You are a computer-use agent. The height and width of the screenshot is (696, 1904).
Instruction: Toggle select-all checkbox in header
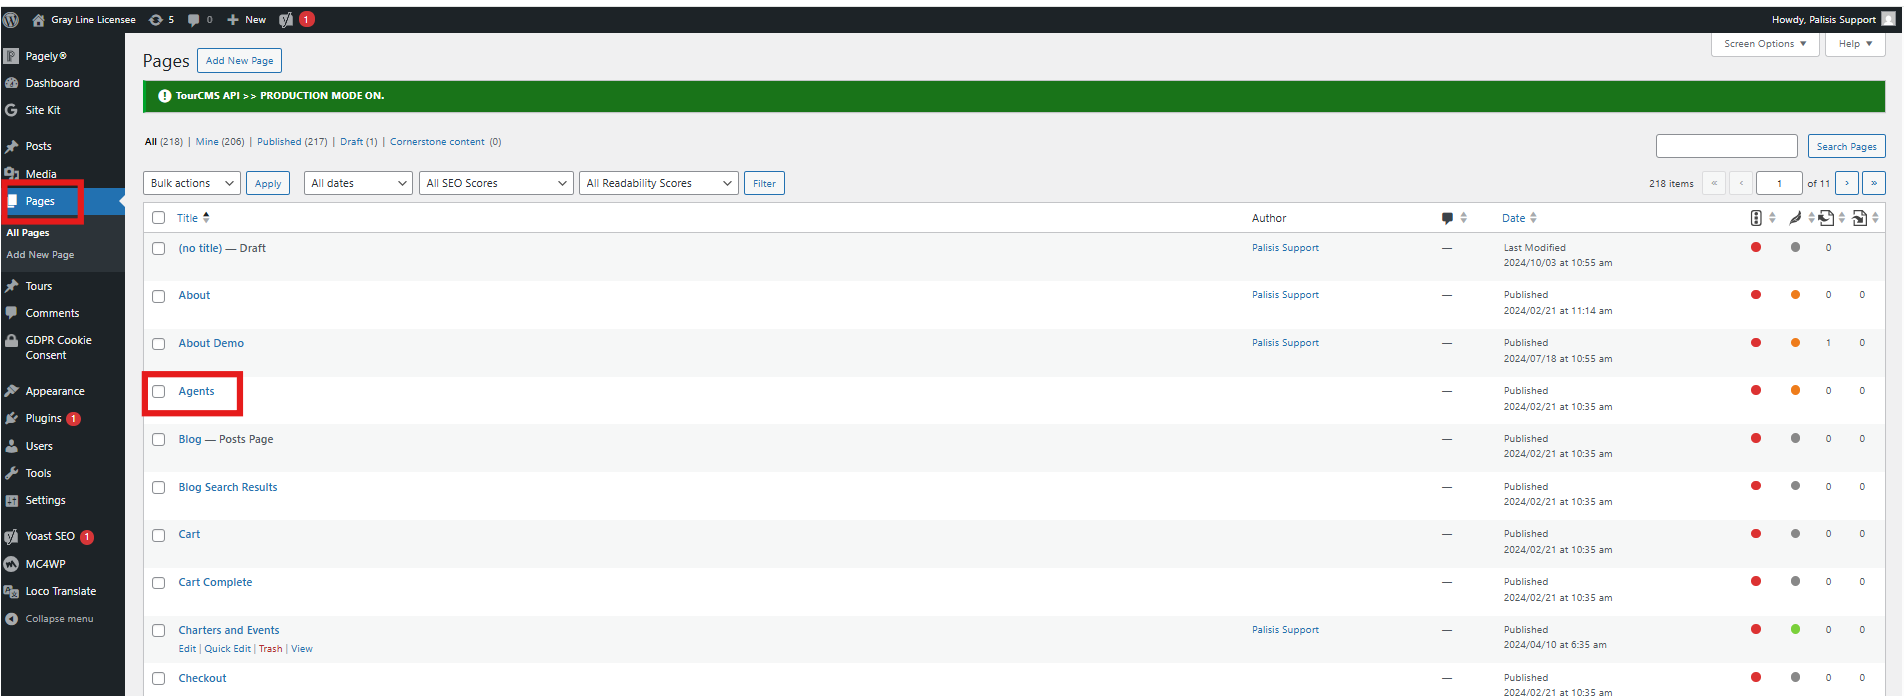click(x=158, y=218)
